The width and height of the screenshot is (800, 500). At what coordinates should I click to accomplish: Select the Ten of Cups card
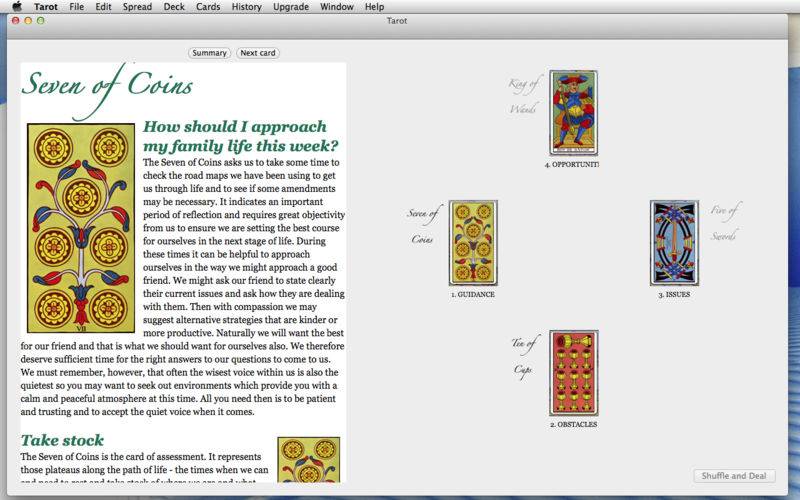click(573, 373)
